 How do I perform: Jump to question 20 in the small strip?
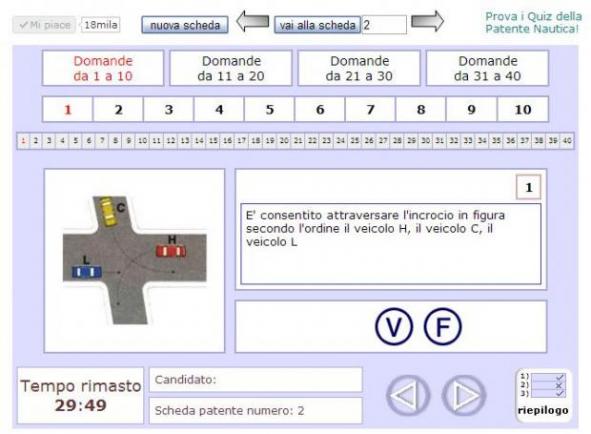[x=284, y=141]
